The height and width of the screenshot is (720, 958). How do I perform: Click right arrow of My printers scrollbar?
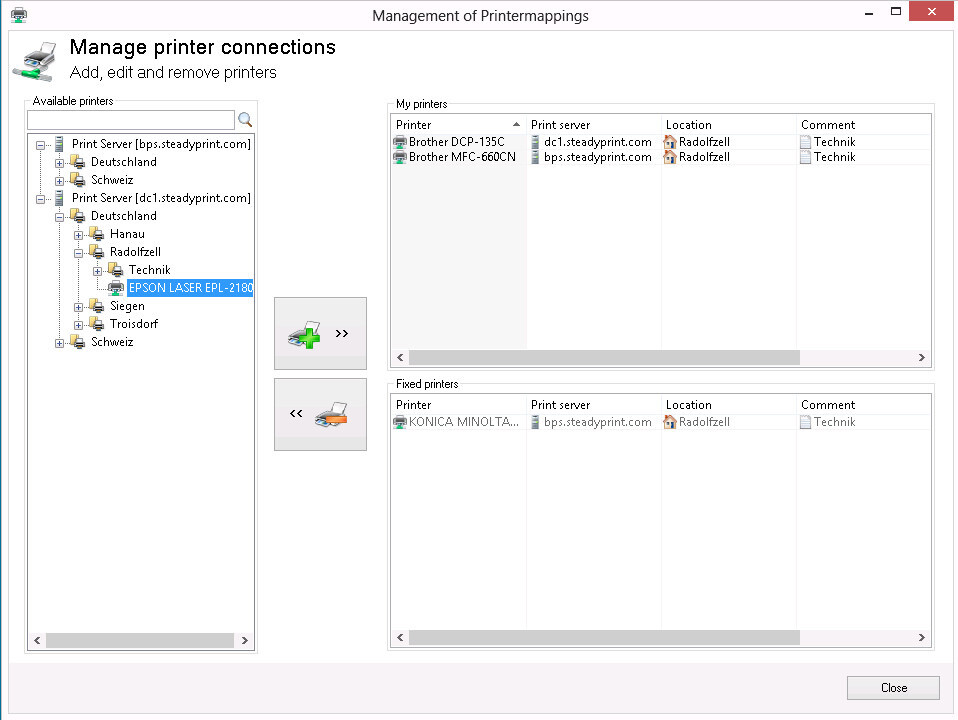[x=922, y=358]
